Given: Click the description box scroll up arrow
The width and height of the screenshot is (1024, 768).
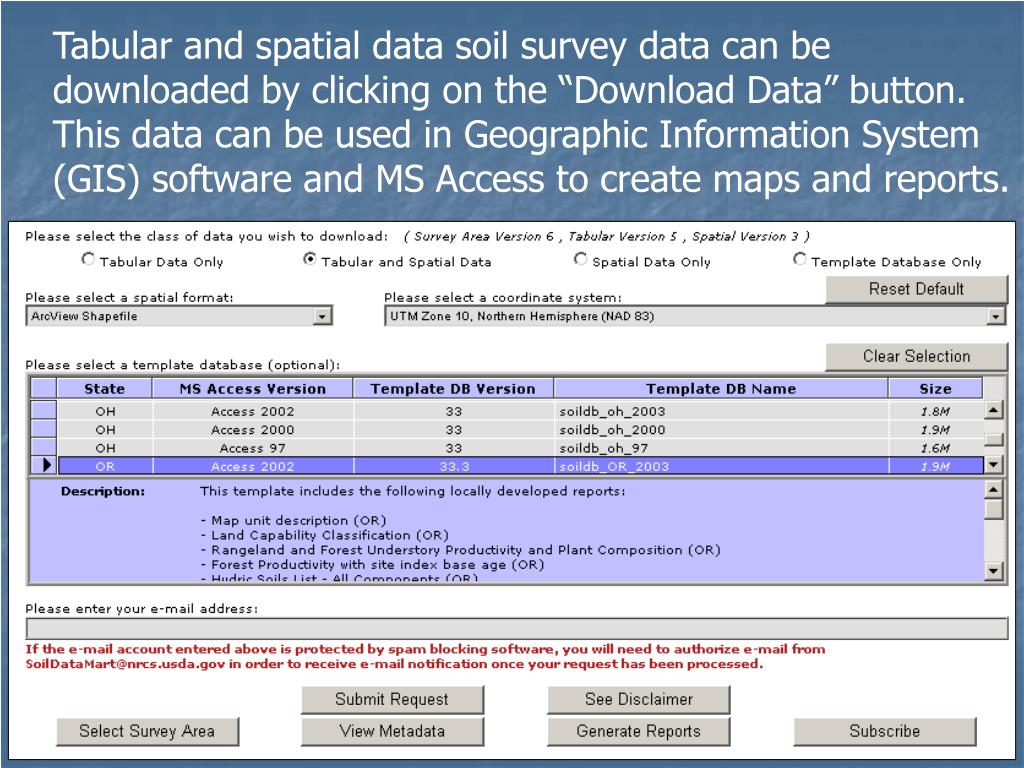Looking at the screenshot, I should [x=993, y=489].
